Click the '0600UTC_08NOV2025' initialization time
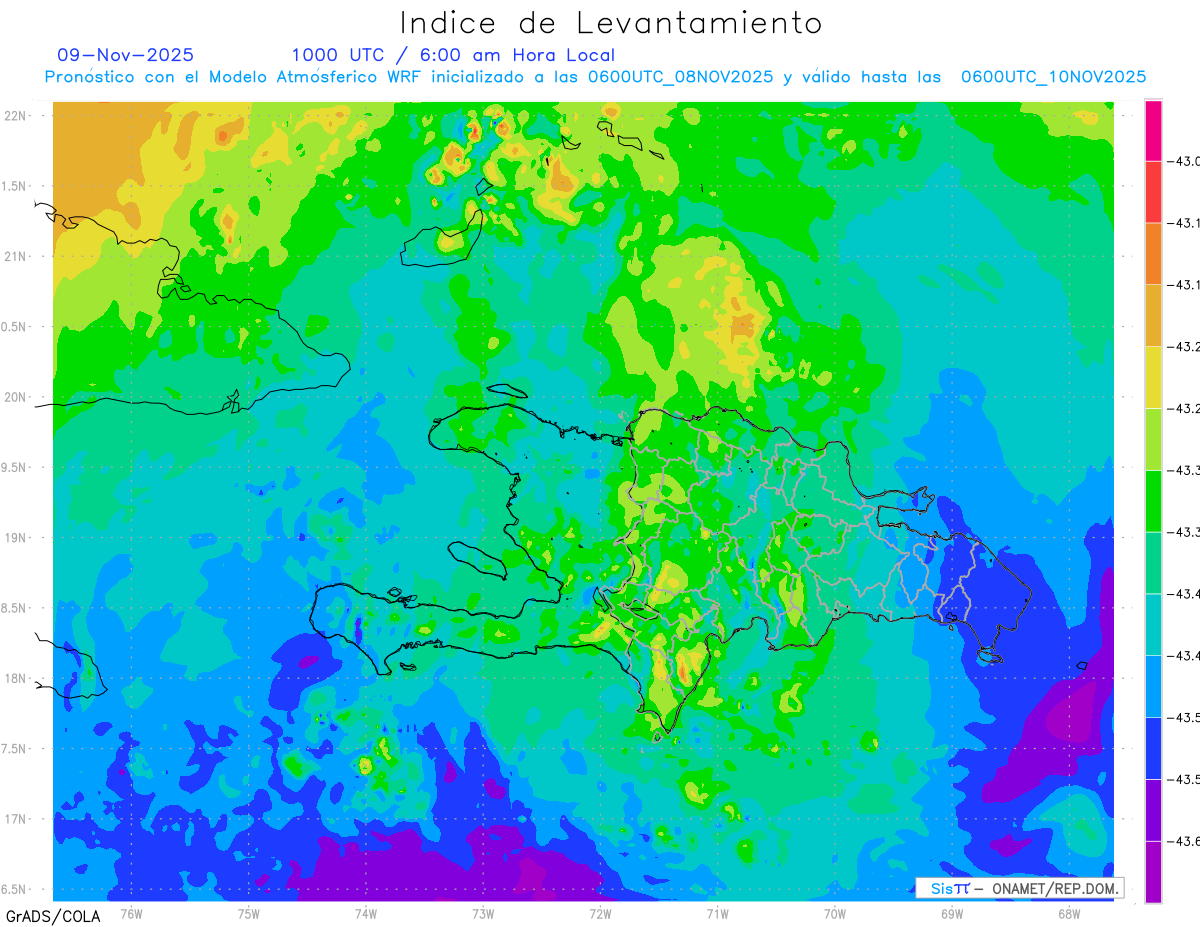This screenshot has height=927, width=1200. pos(680,77)
